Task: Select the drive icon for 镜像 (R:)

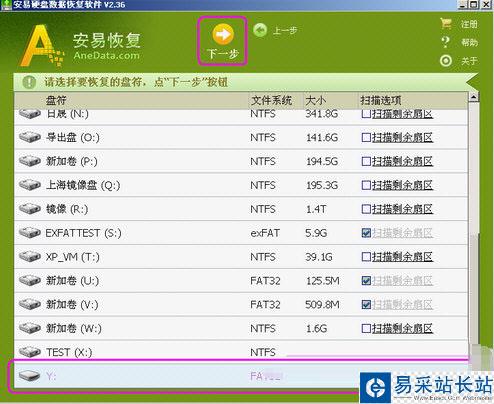Action: pos(30,209)
